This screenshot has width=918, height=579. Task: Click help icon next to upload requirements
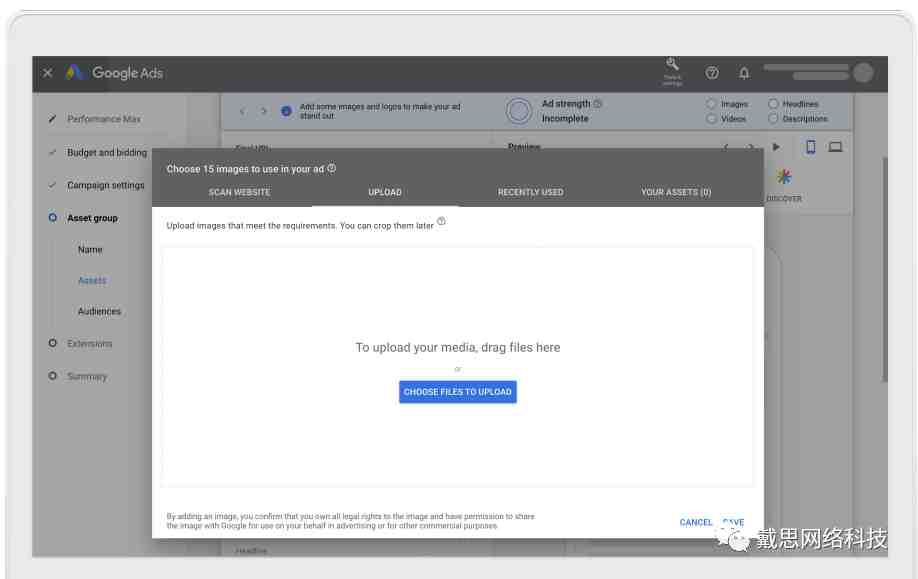pos(441,221)
